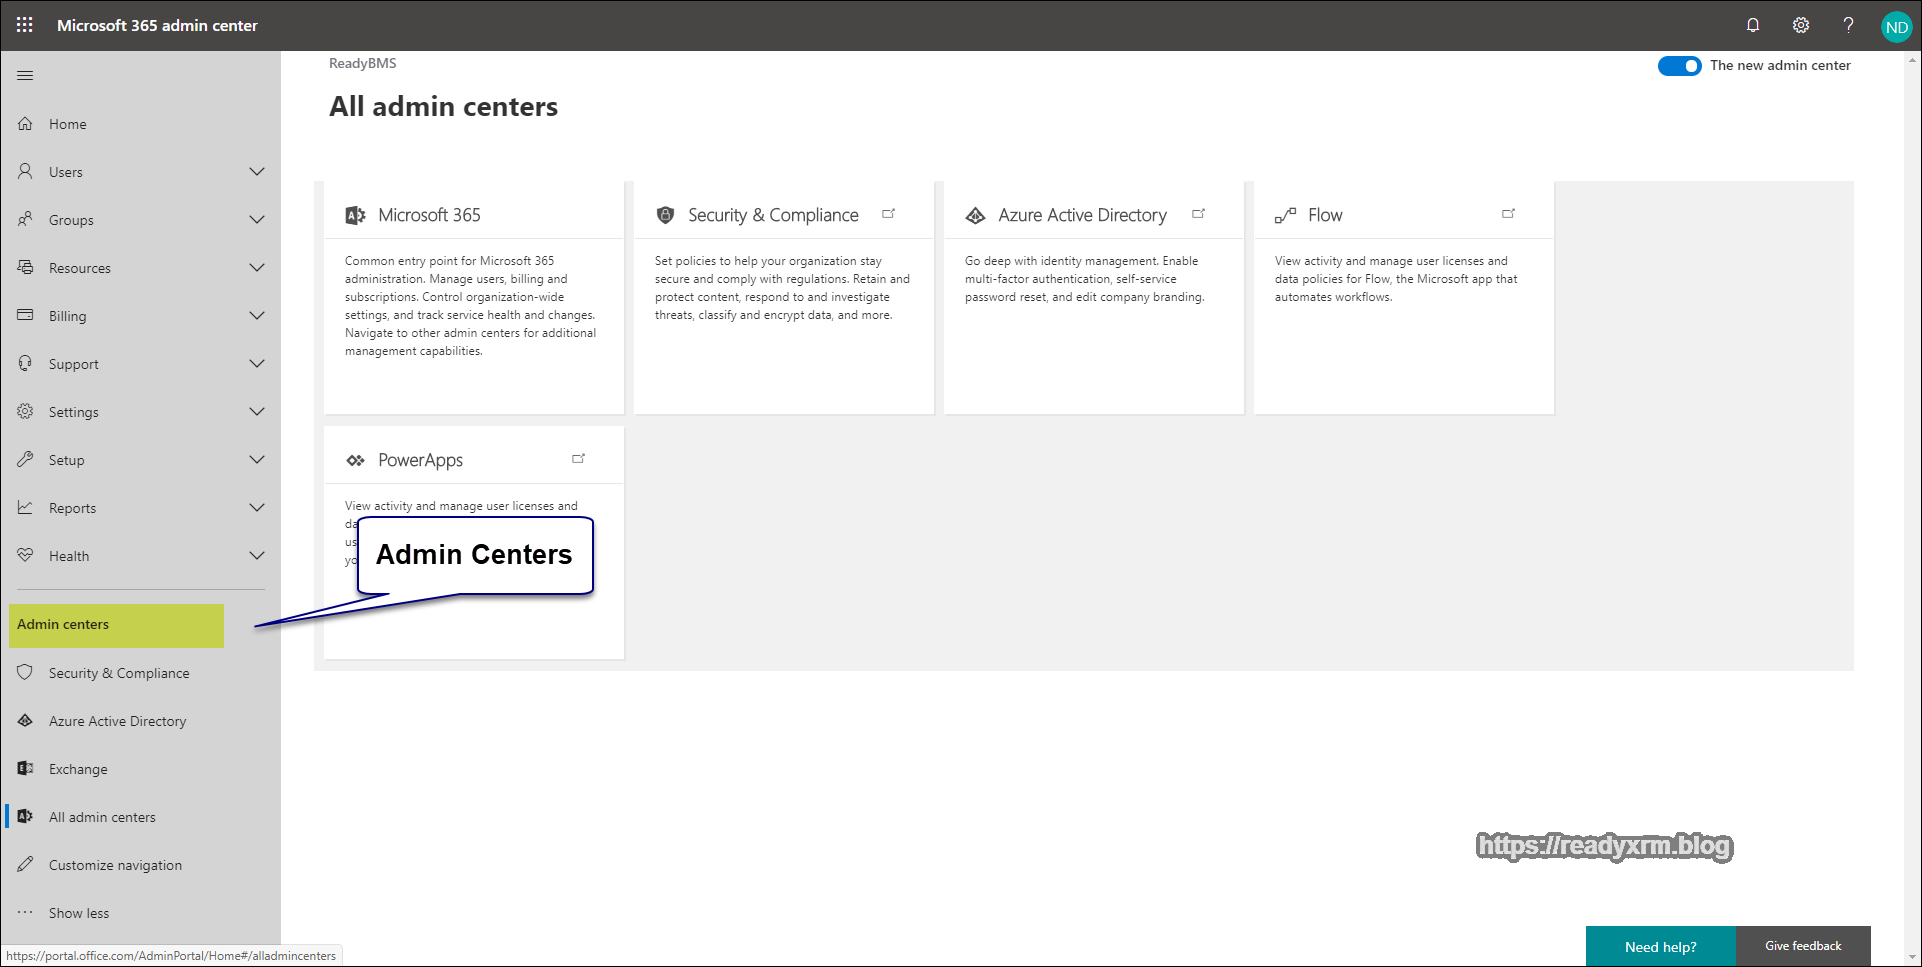Open Security & Compliance external link icon
The image size is (1922, 967).
pyautogui.click(x=888, y=214)
